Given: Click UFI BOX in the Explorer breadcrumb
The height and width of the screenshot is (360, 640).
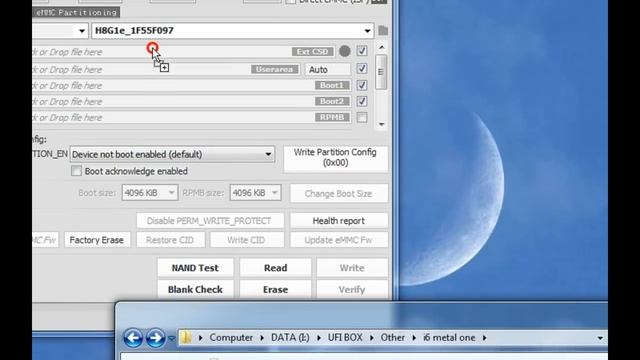Looking at the screenshot, I should click(x=345, y=338).
